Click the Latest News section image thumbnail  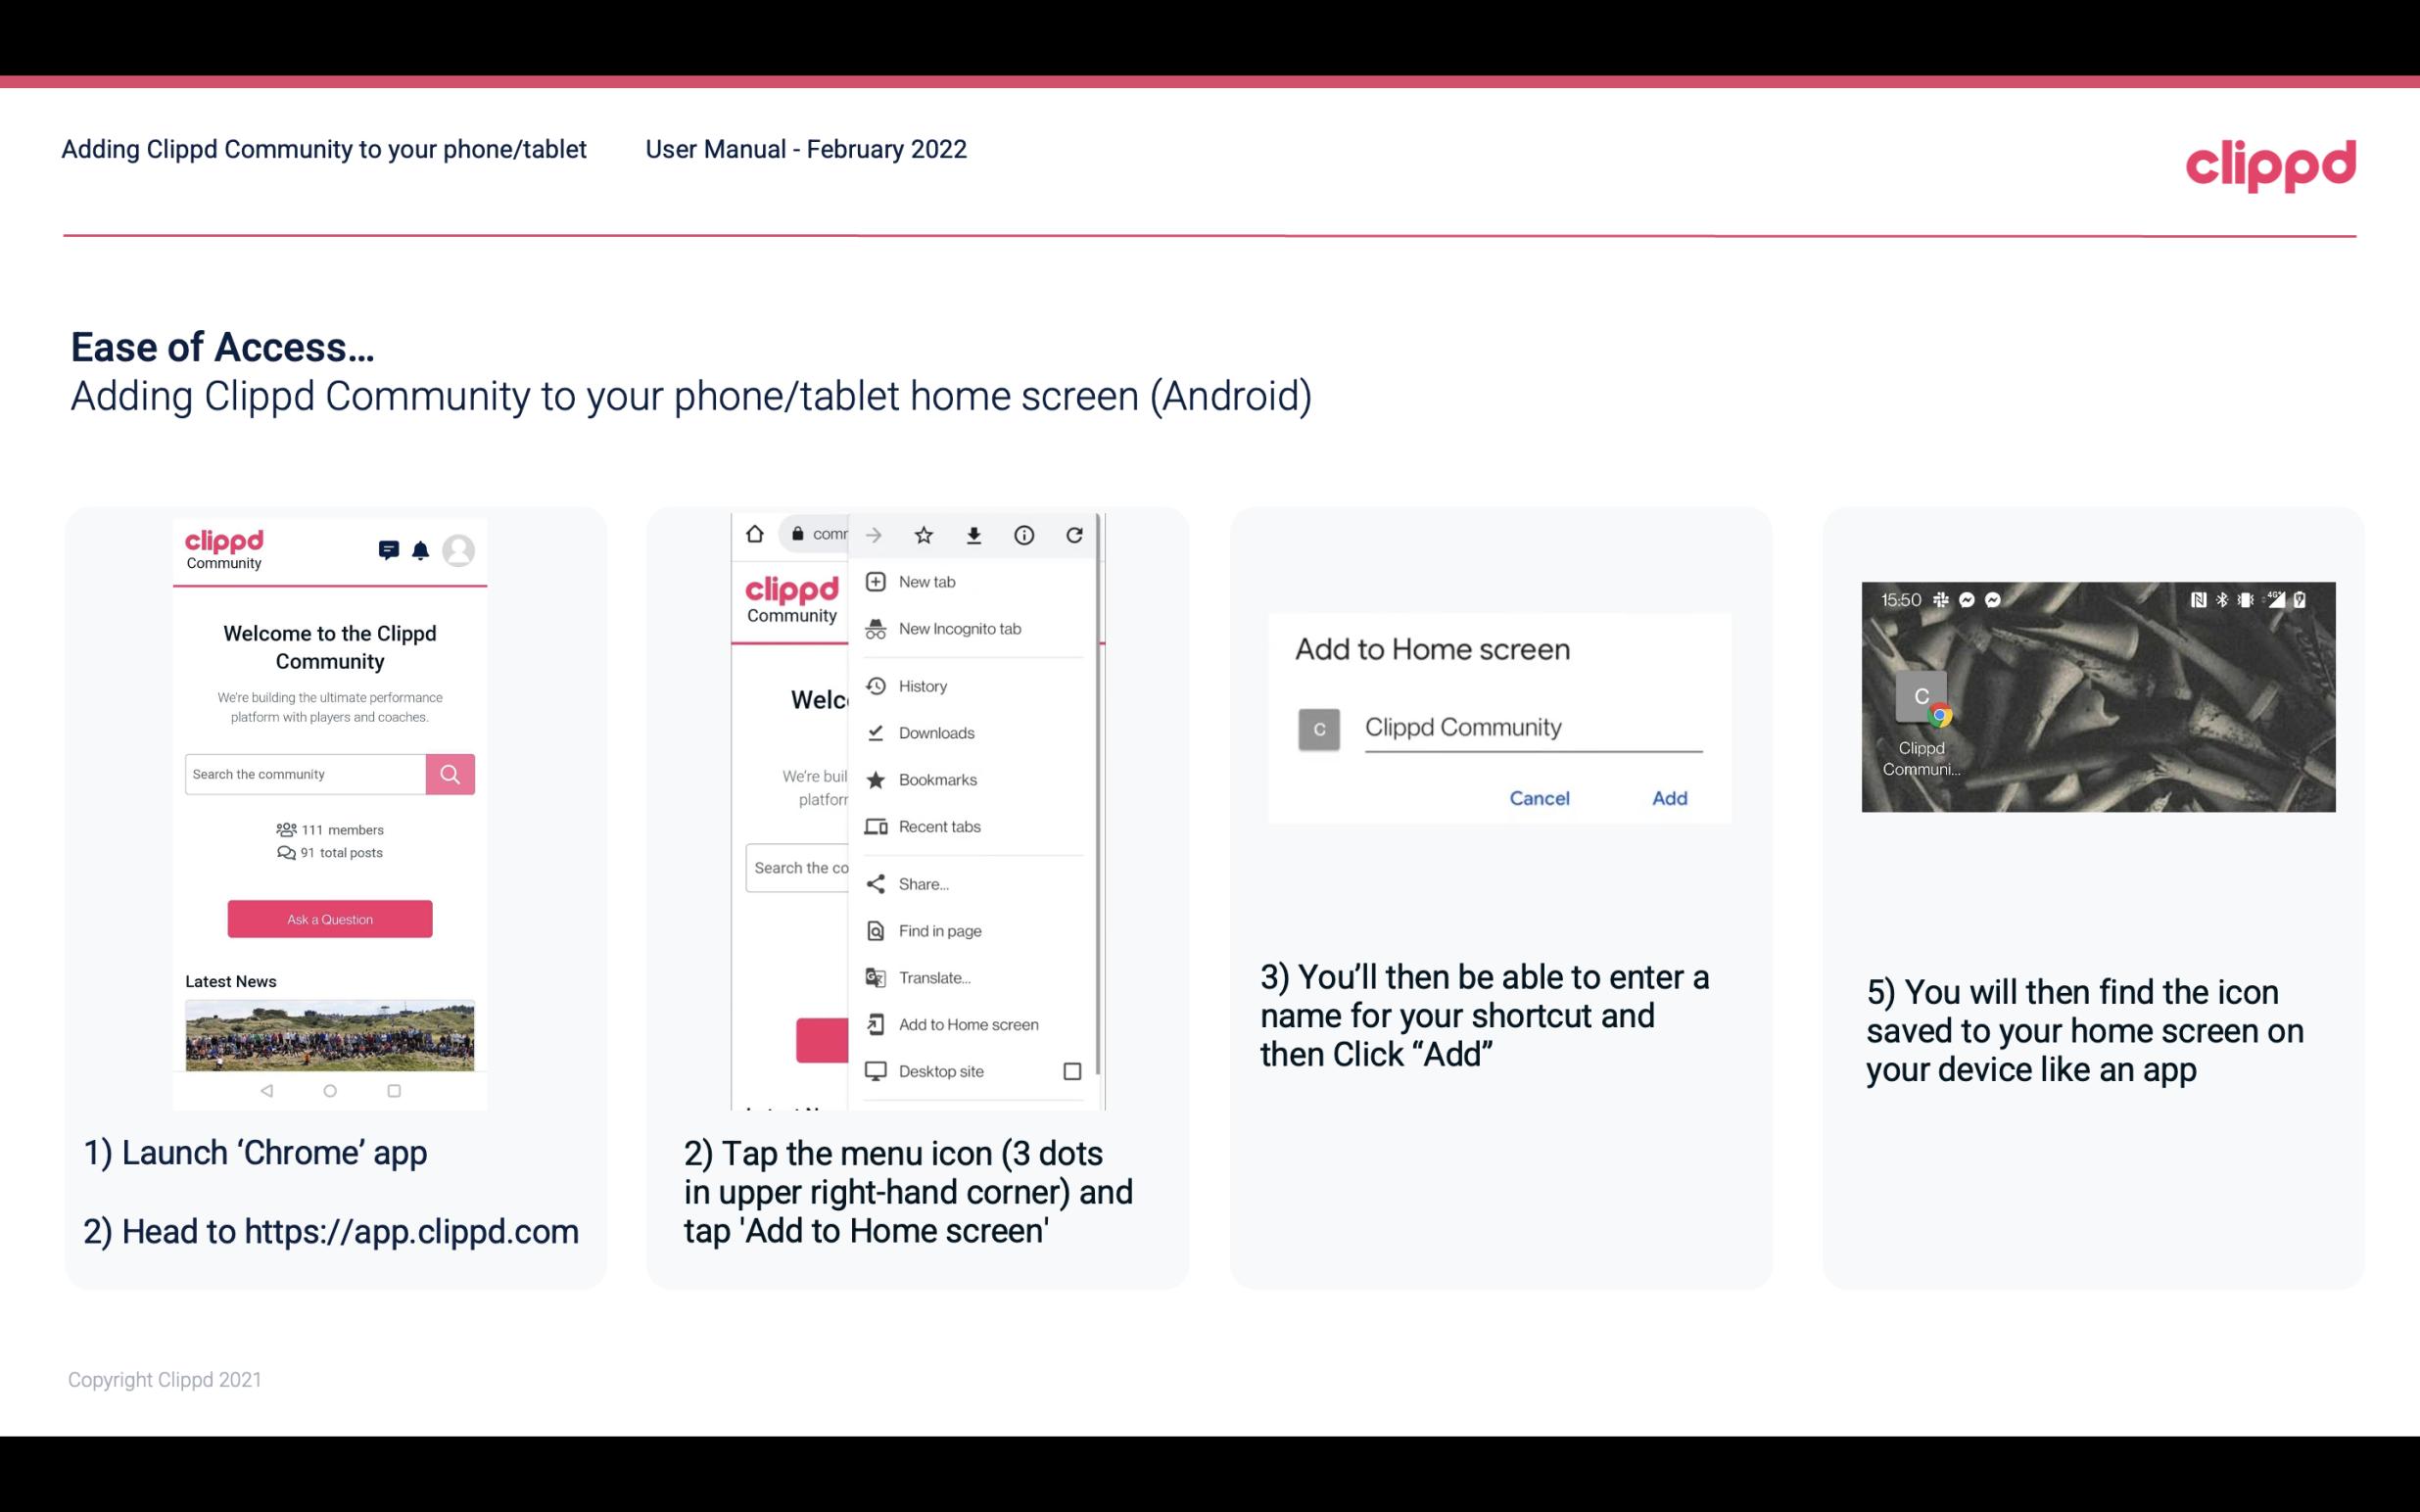[329, 1035]
